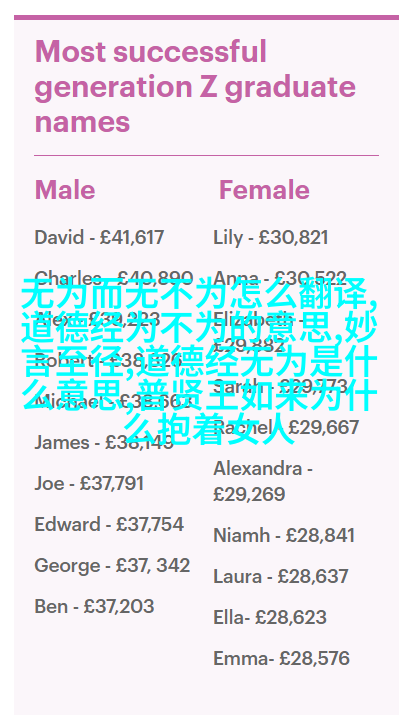Select the George - £37, 342 entry
The height and width of the screenshot is (715, 414).
click(x=112, y=565)
